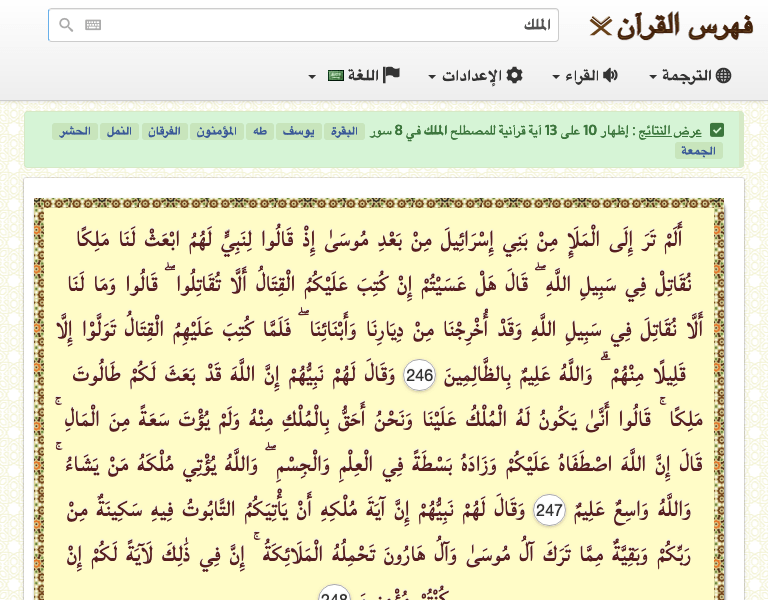Expand the الإعدادات dropdown menu
This screenshot has width=768, height=600.
[x=475, y=76]
